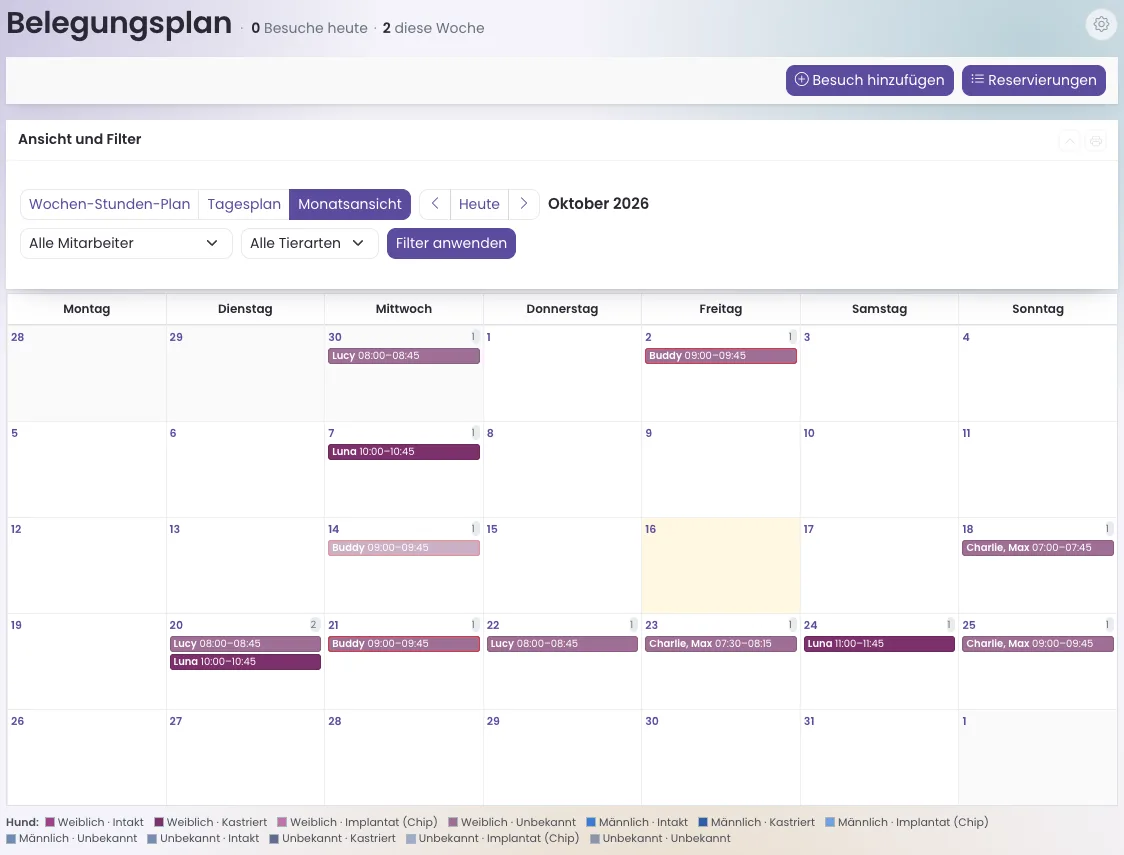Open the Alle Tierarten dropdown
1124x855 pixels.
[x=310, y=244]
